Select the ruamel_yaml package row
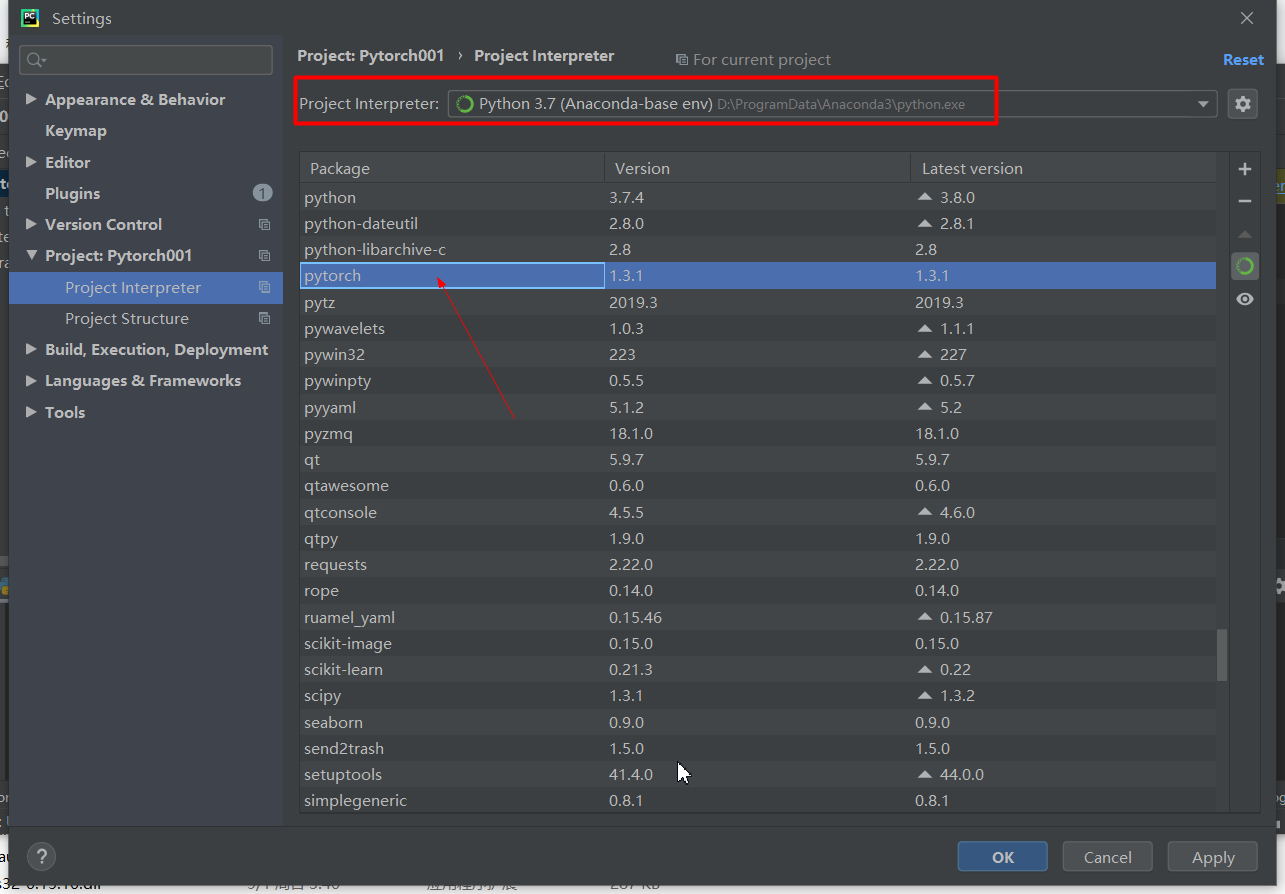The height and width of the screenshot is (894, 1285). coord(758,617)
